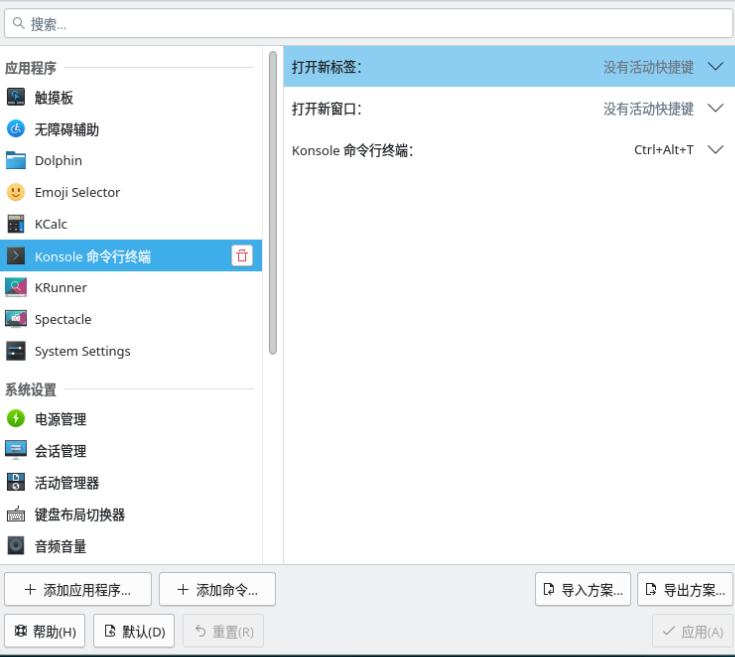Image resolution: width=735 pixels, height=657 pixels.
Task: Click 导出方案... button
Action: pyautogui.click(x=685, y=590)
